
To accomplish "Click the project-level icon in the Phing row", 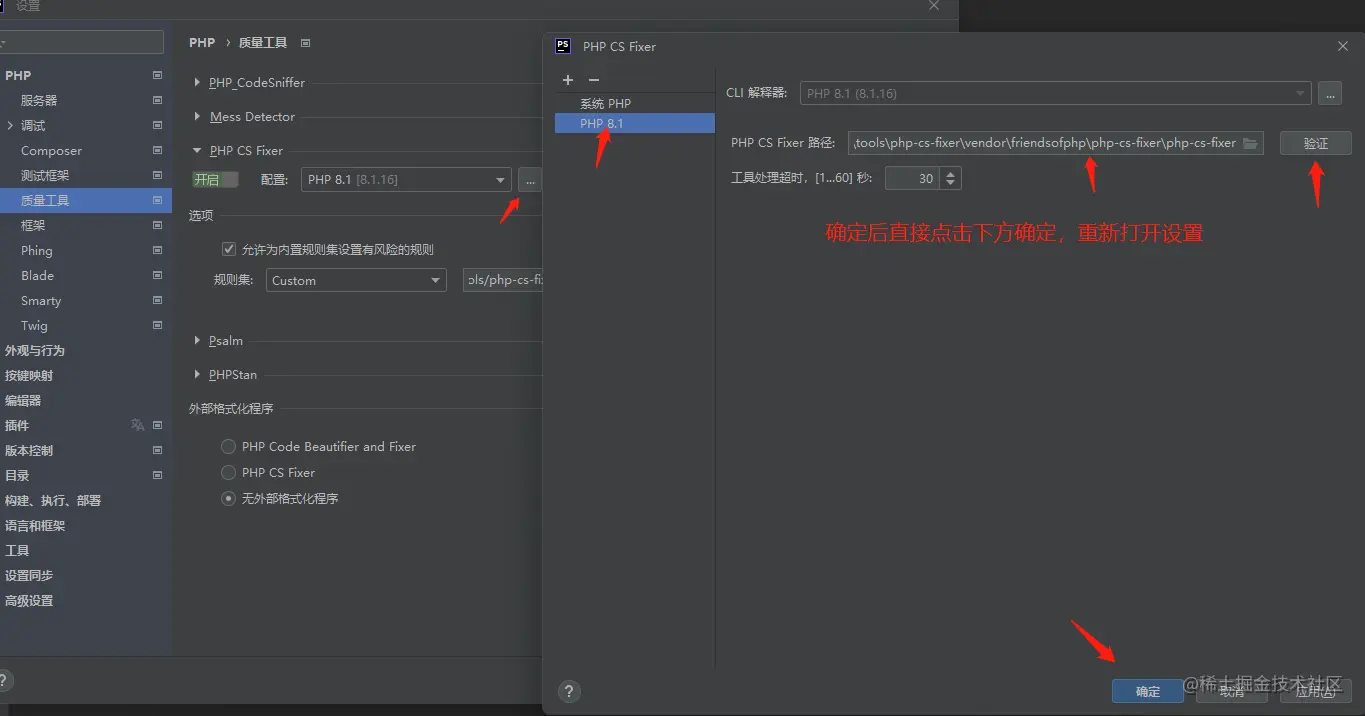I will 157,250.
